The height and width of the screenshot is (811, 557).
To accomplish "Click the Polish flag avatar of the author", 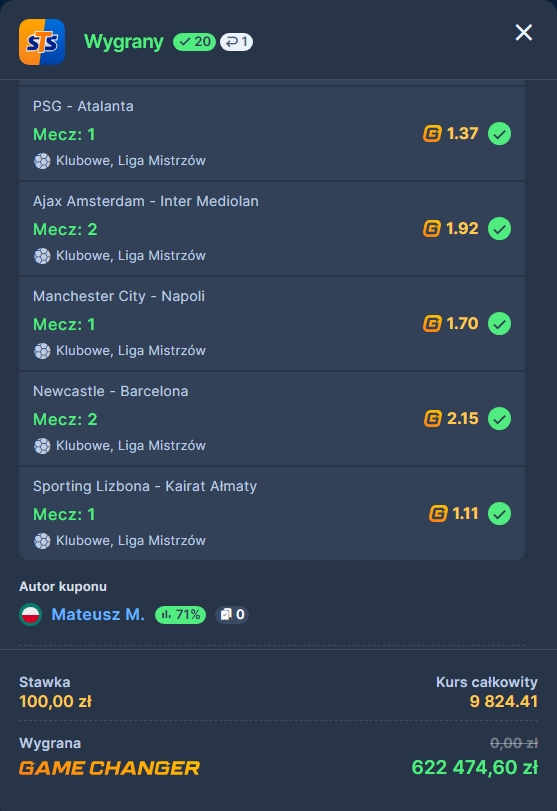I will (31, 614).
